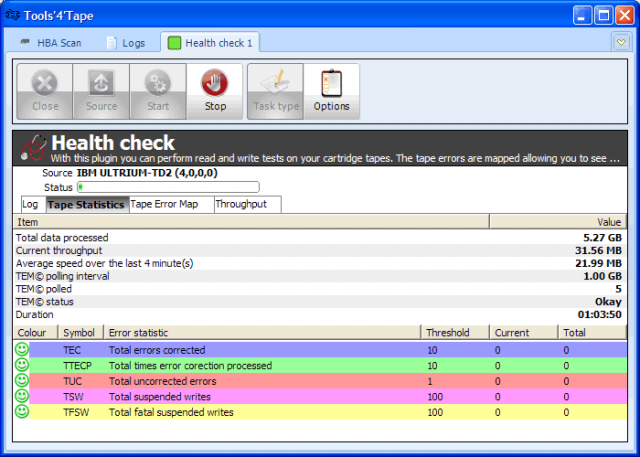Show the Throughput tab

(x=241, y=204)
